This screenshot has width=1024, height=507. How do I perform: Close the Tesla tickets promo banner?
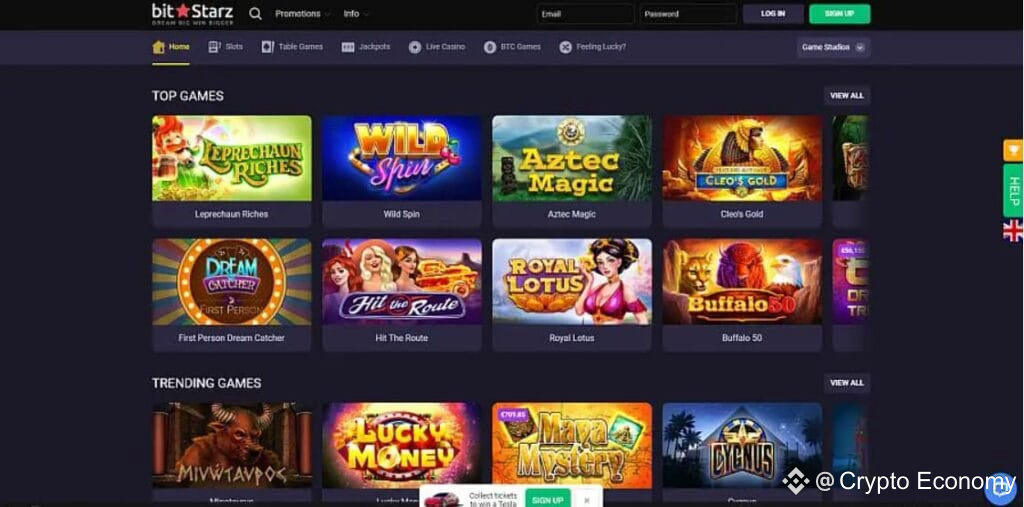(587, 500)
